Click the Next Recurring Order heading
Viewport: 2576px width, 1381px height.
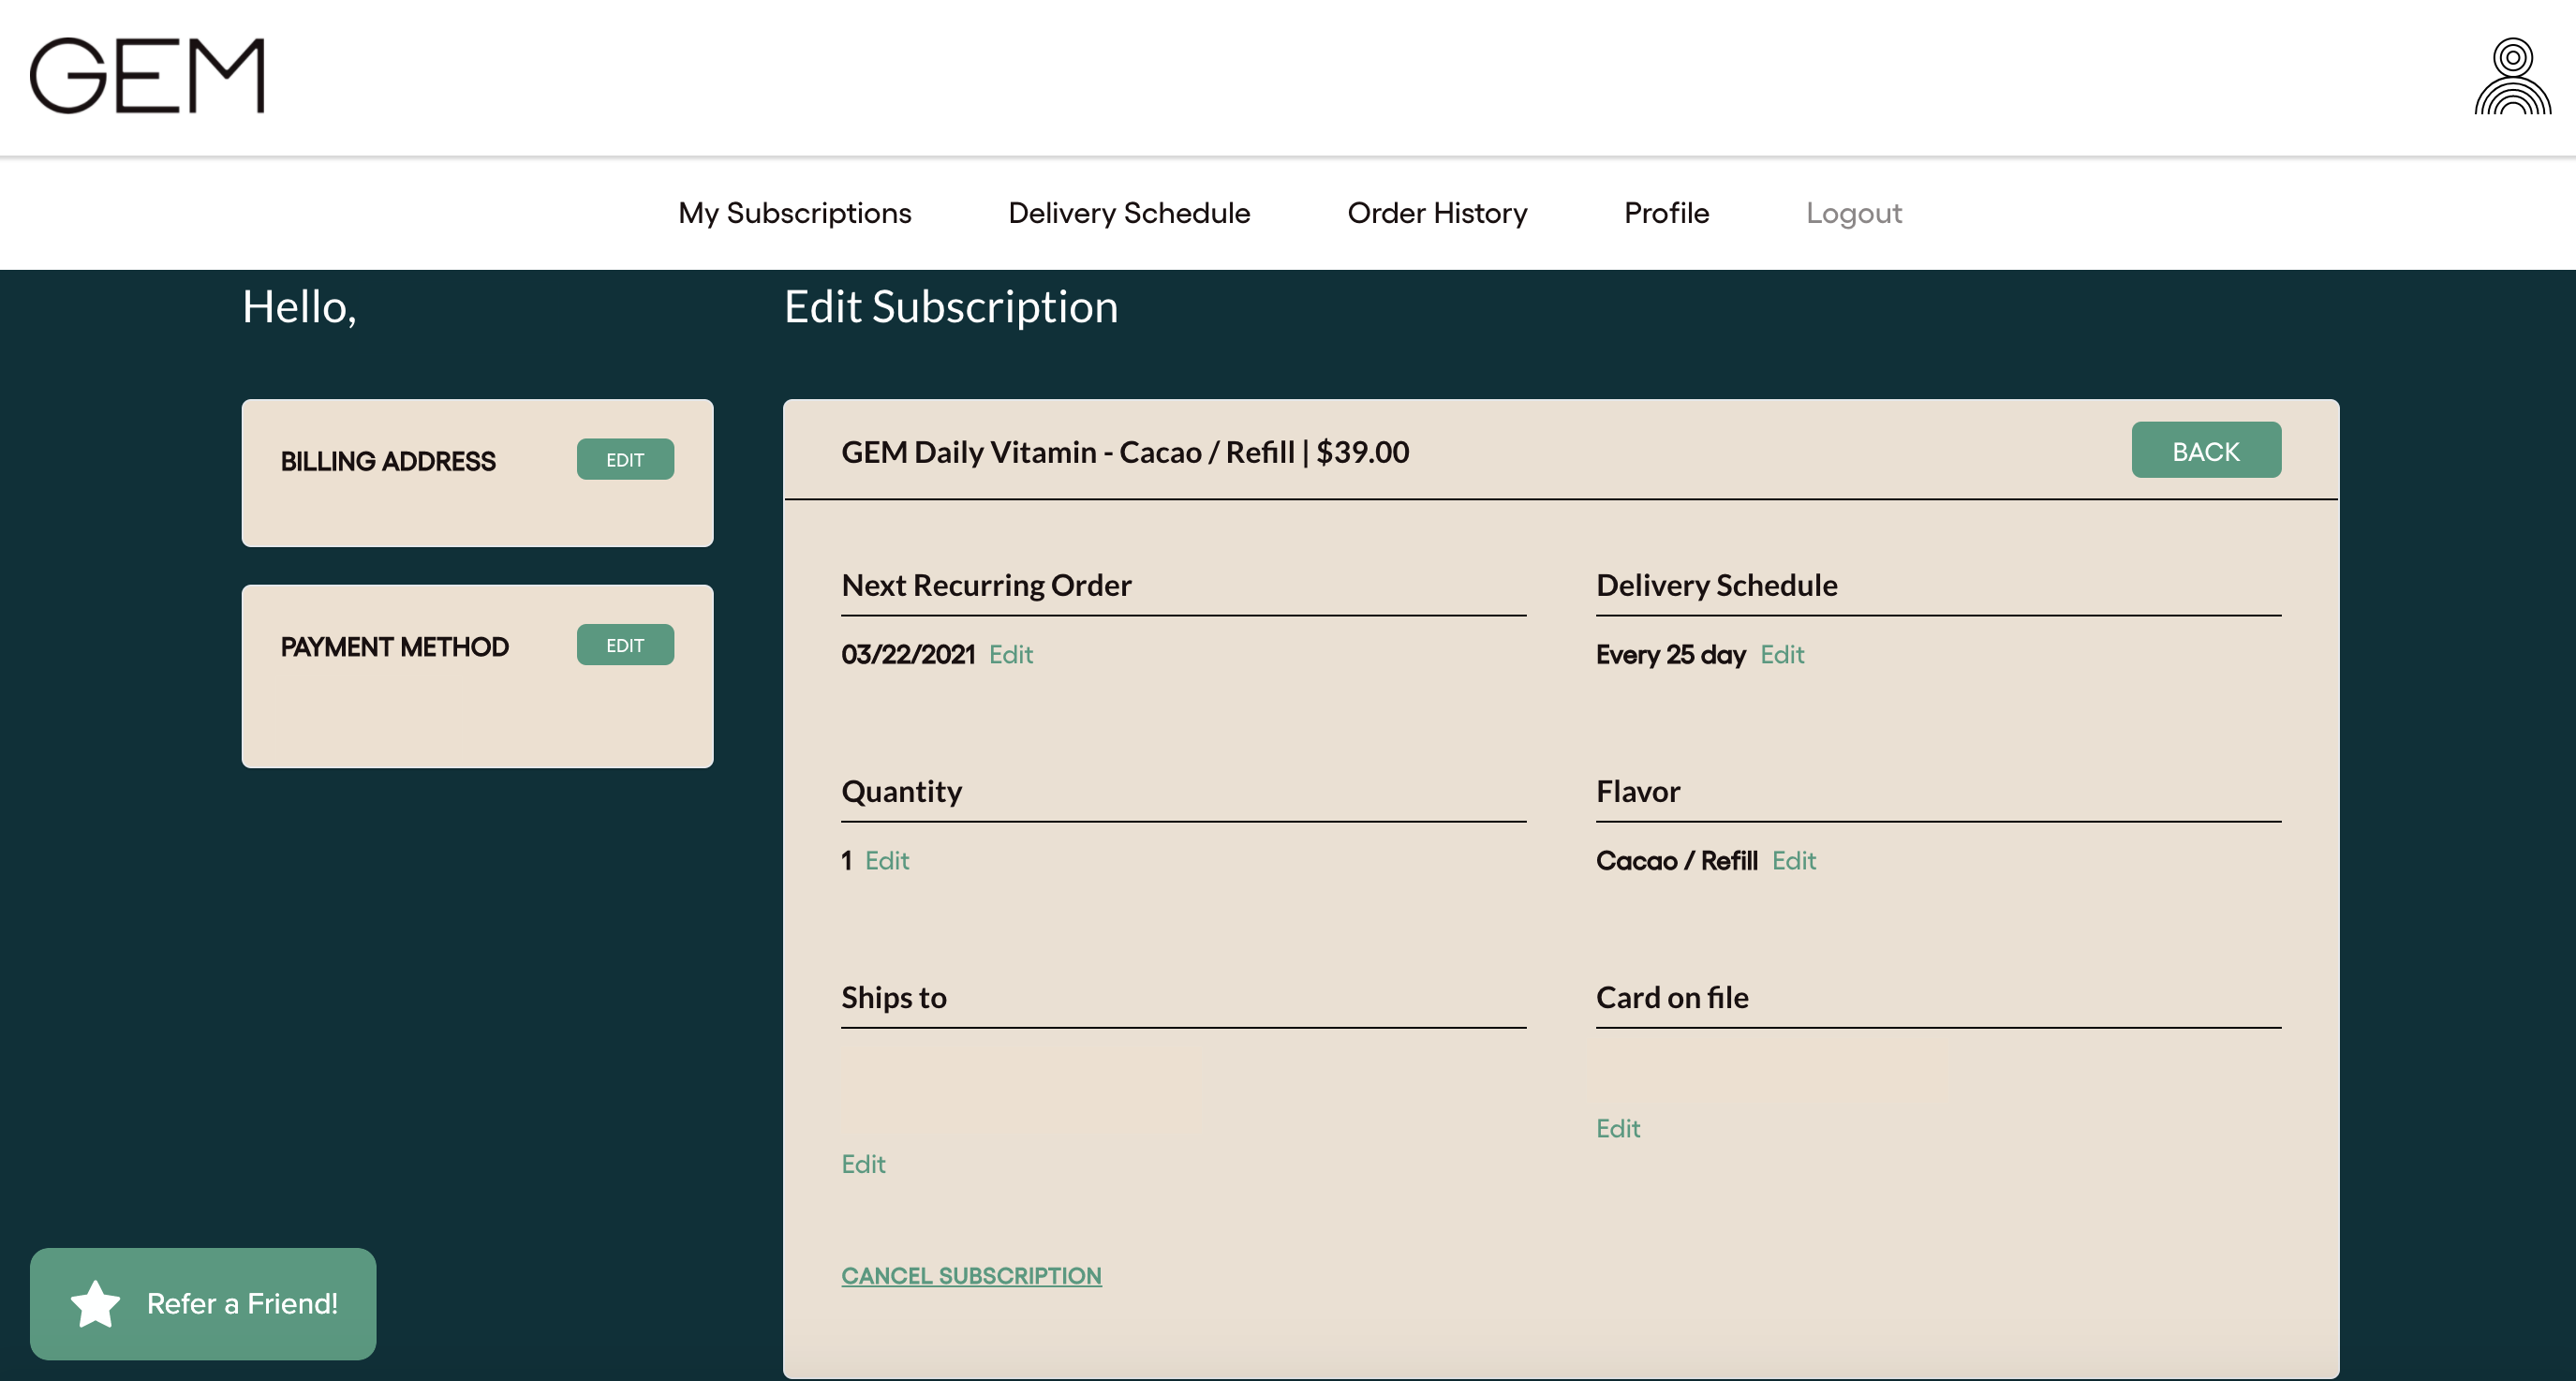(986, 585)
